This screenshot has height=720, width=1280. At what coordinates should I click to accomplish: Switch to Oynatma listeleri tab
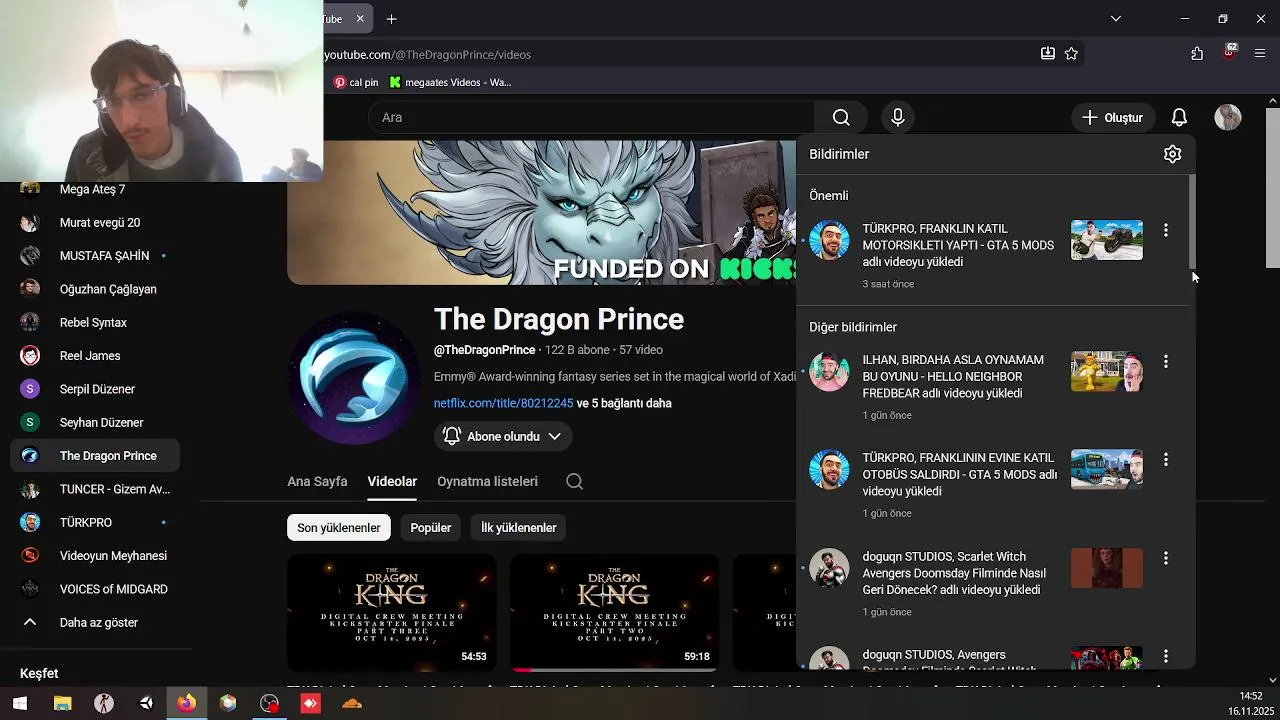487,481
